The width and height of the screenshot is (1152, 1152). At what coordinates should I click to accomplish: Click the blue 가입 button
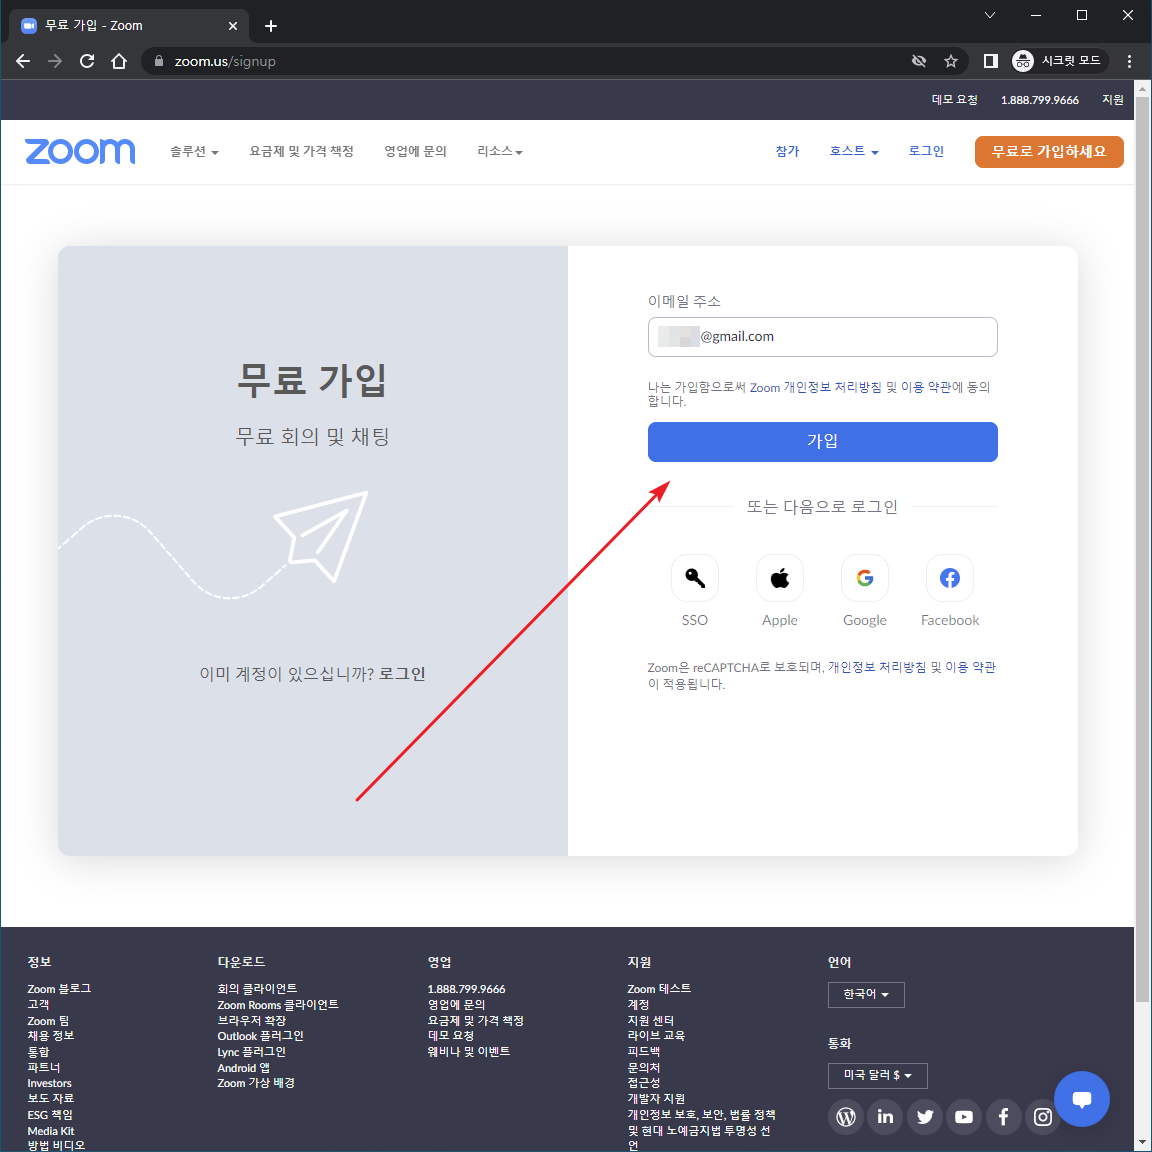(x=822, y=442)
